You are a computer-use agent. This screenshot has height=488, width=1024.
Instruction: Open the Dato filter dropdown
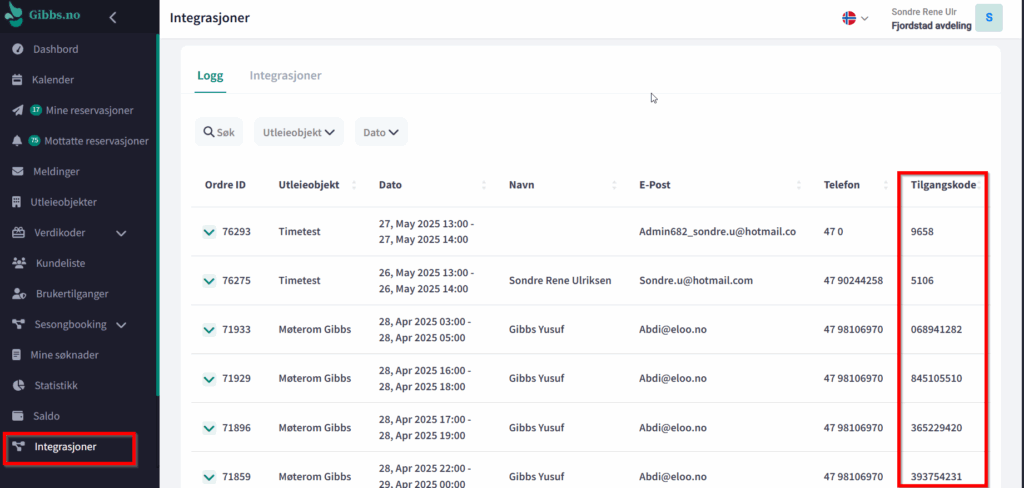381,132
